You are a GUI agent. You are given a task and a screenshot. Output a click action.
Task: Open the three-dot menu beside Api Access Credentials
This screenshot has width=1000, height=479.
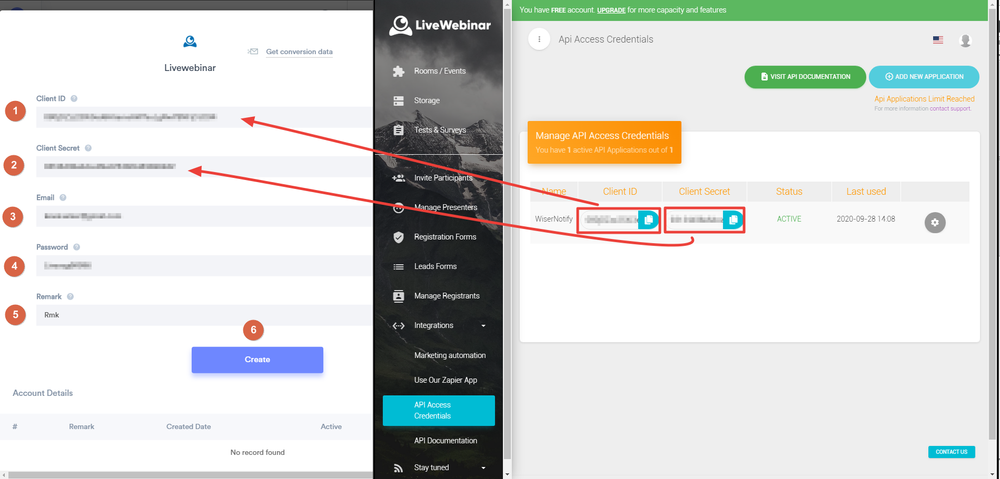click(x=539, y=40)
